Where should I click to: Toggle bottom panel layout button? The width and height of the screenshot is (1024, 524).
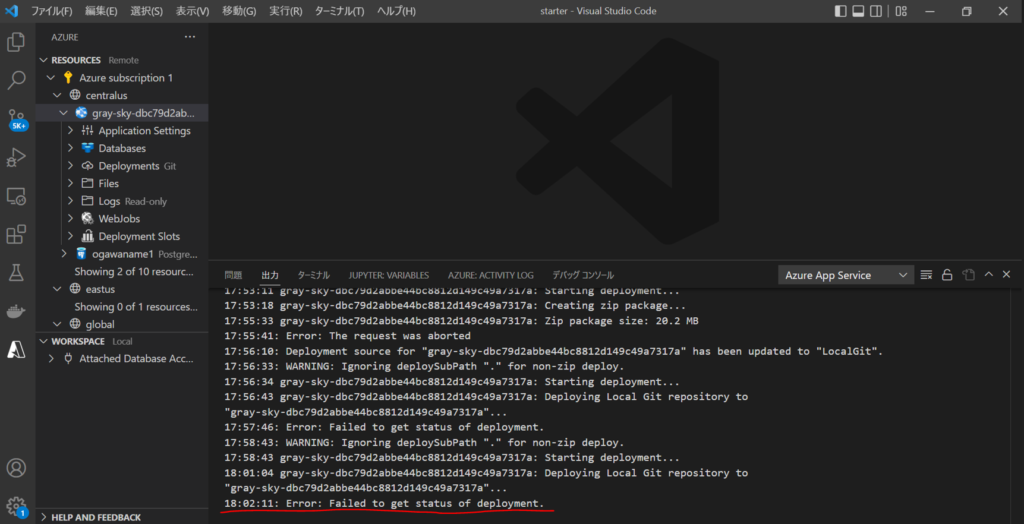(x=859, y=11)
